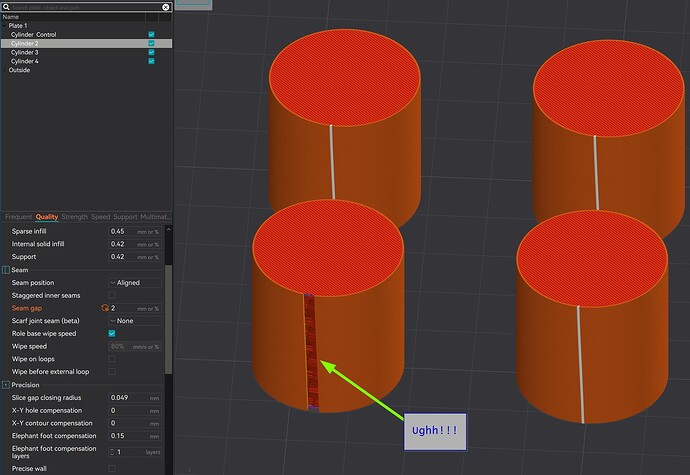Open the Scarf joint seam dropdown
This screenshot has height=475, width=690.
pyautogui.click(x=135, y=321)
